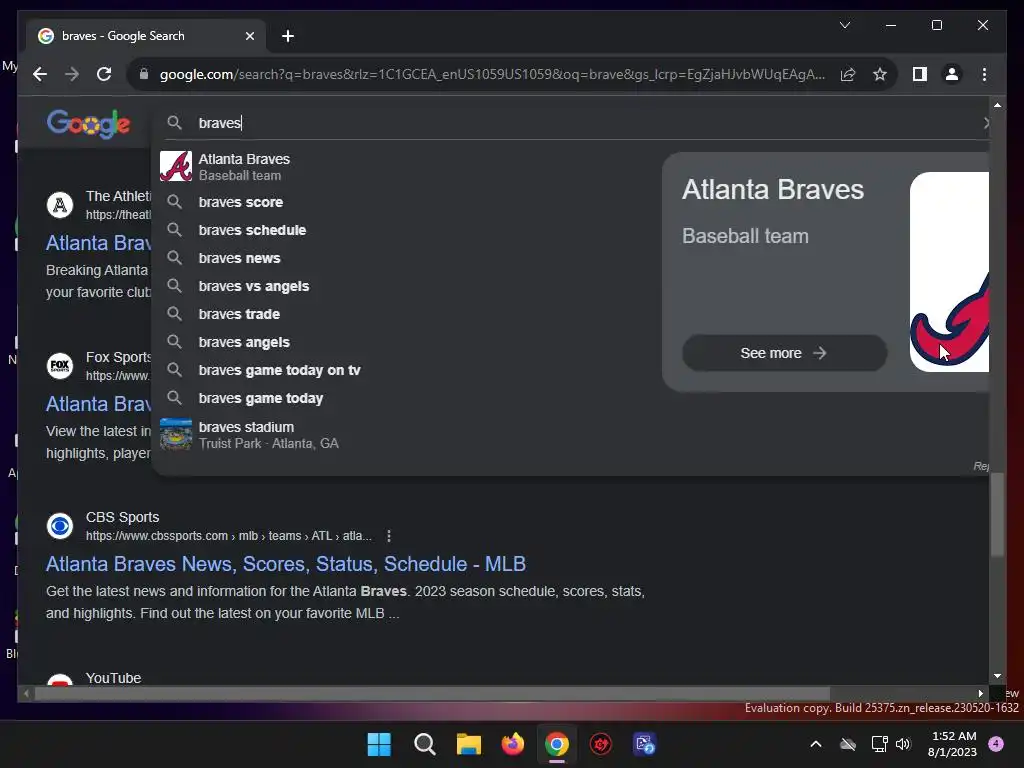Open the CBS Sports result options menu
The height and width of the screenshot is (768, 1024).
[x=389, y=536]
